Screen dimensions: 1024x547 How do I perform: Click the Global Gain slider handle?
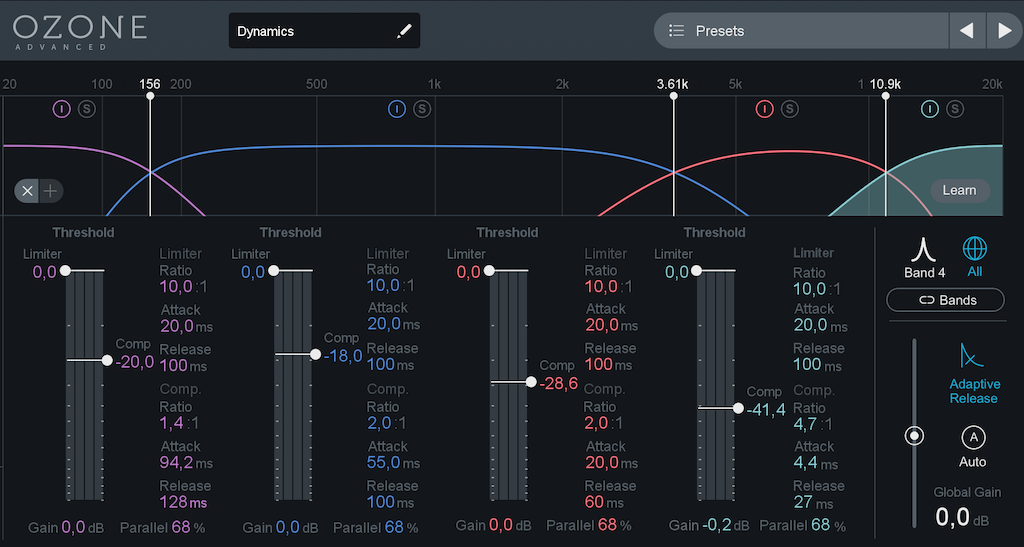click(913, 436)
